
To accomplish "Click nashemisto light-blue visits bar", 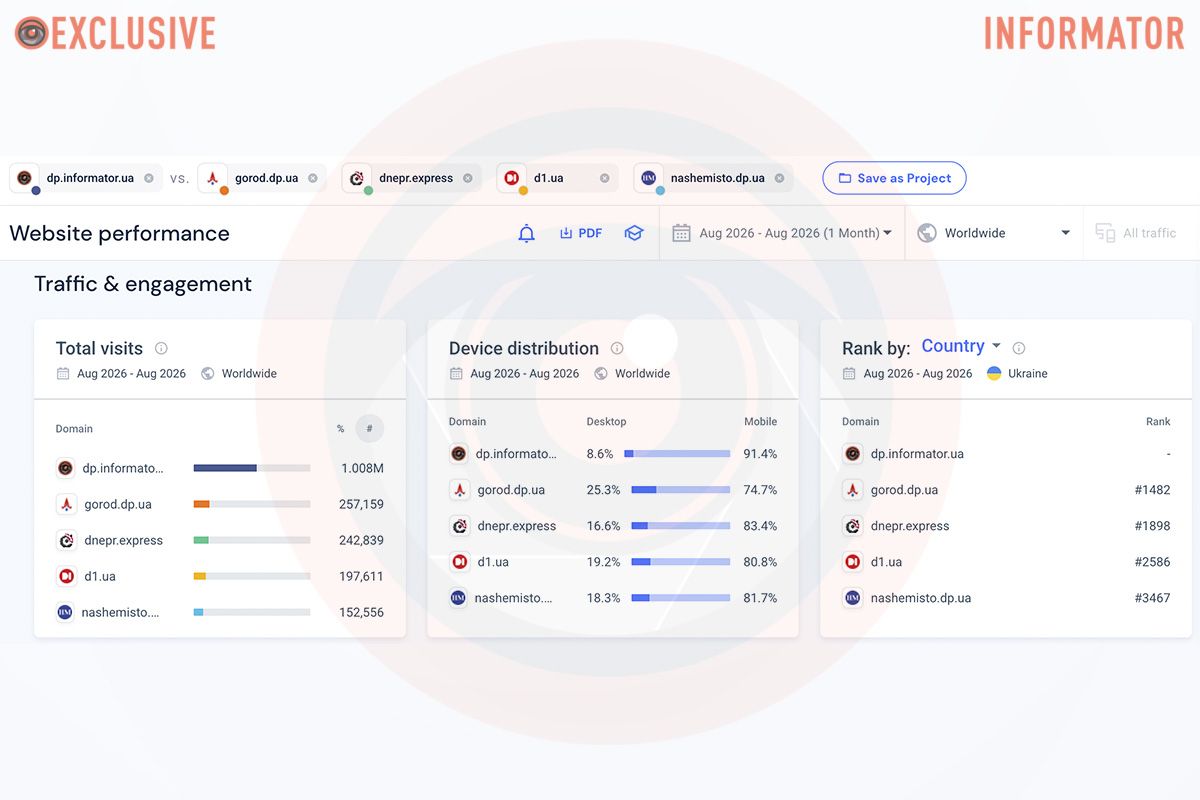I will click(x=199, y=612).
